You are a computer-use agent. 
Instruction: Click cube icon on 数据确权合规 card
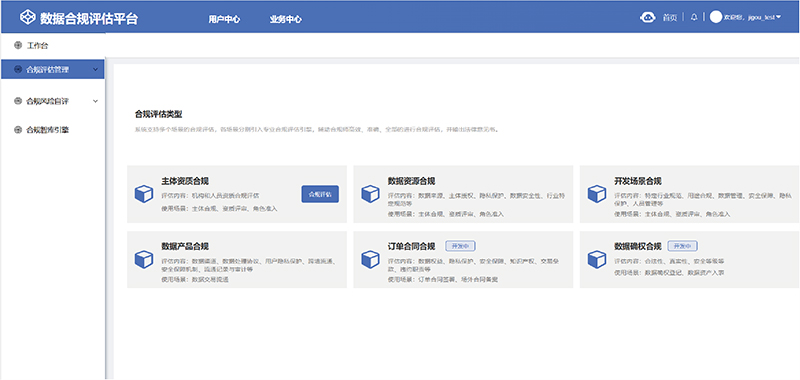(597, 259)
